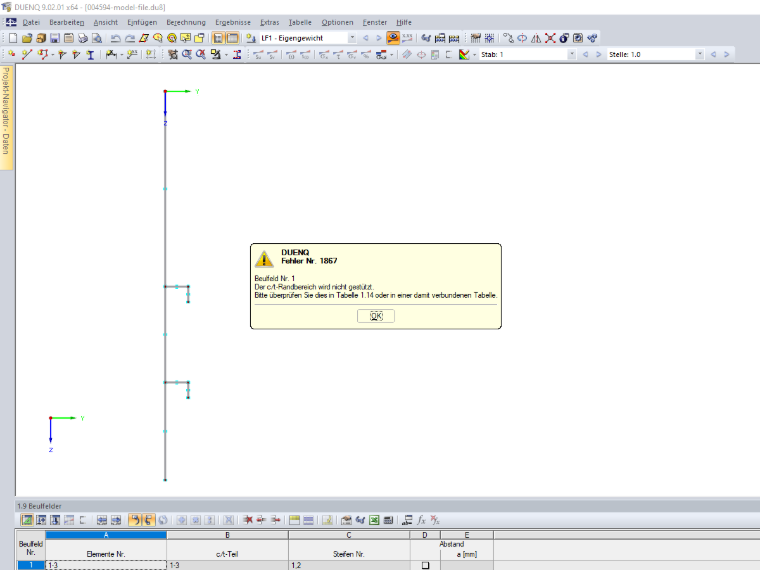The height and width of the screenshot is (570, 760).
Task: Go to next Stelle arrow
Action: 727,54
